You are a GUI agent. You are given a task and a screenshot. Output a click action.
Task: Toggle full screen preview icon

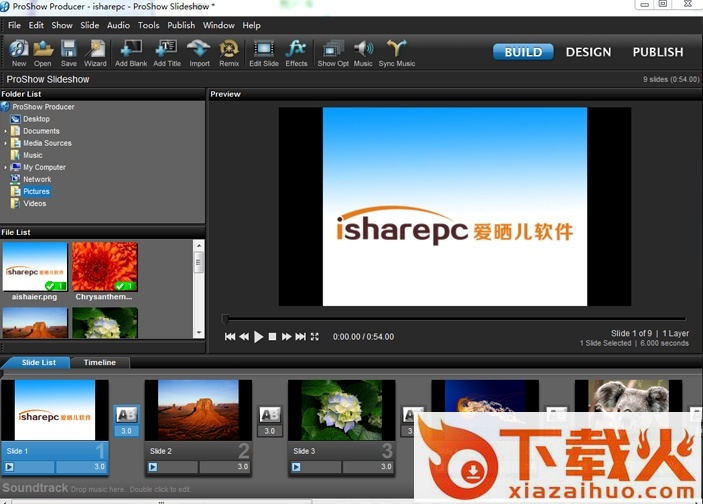[315, 336]
